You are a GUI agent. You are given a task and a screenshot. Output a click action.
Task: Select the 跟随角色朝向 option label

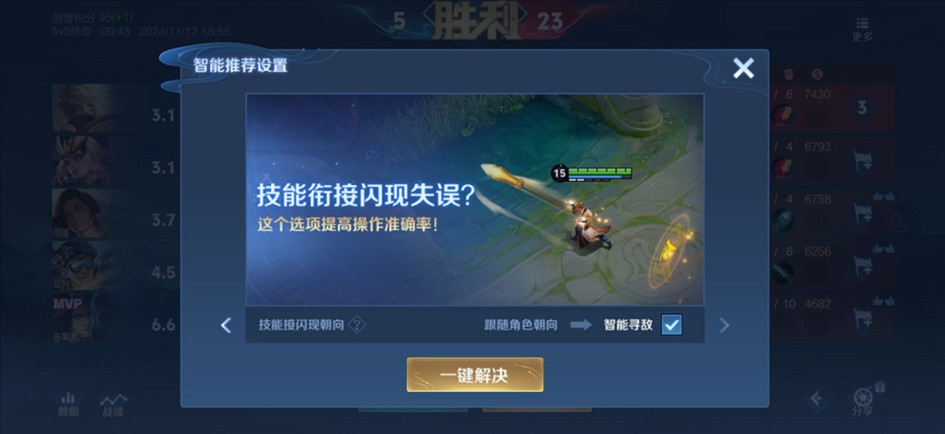coord(521,325)
